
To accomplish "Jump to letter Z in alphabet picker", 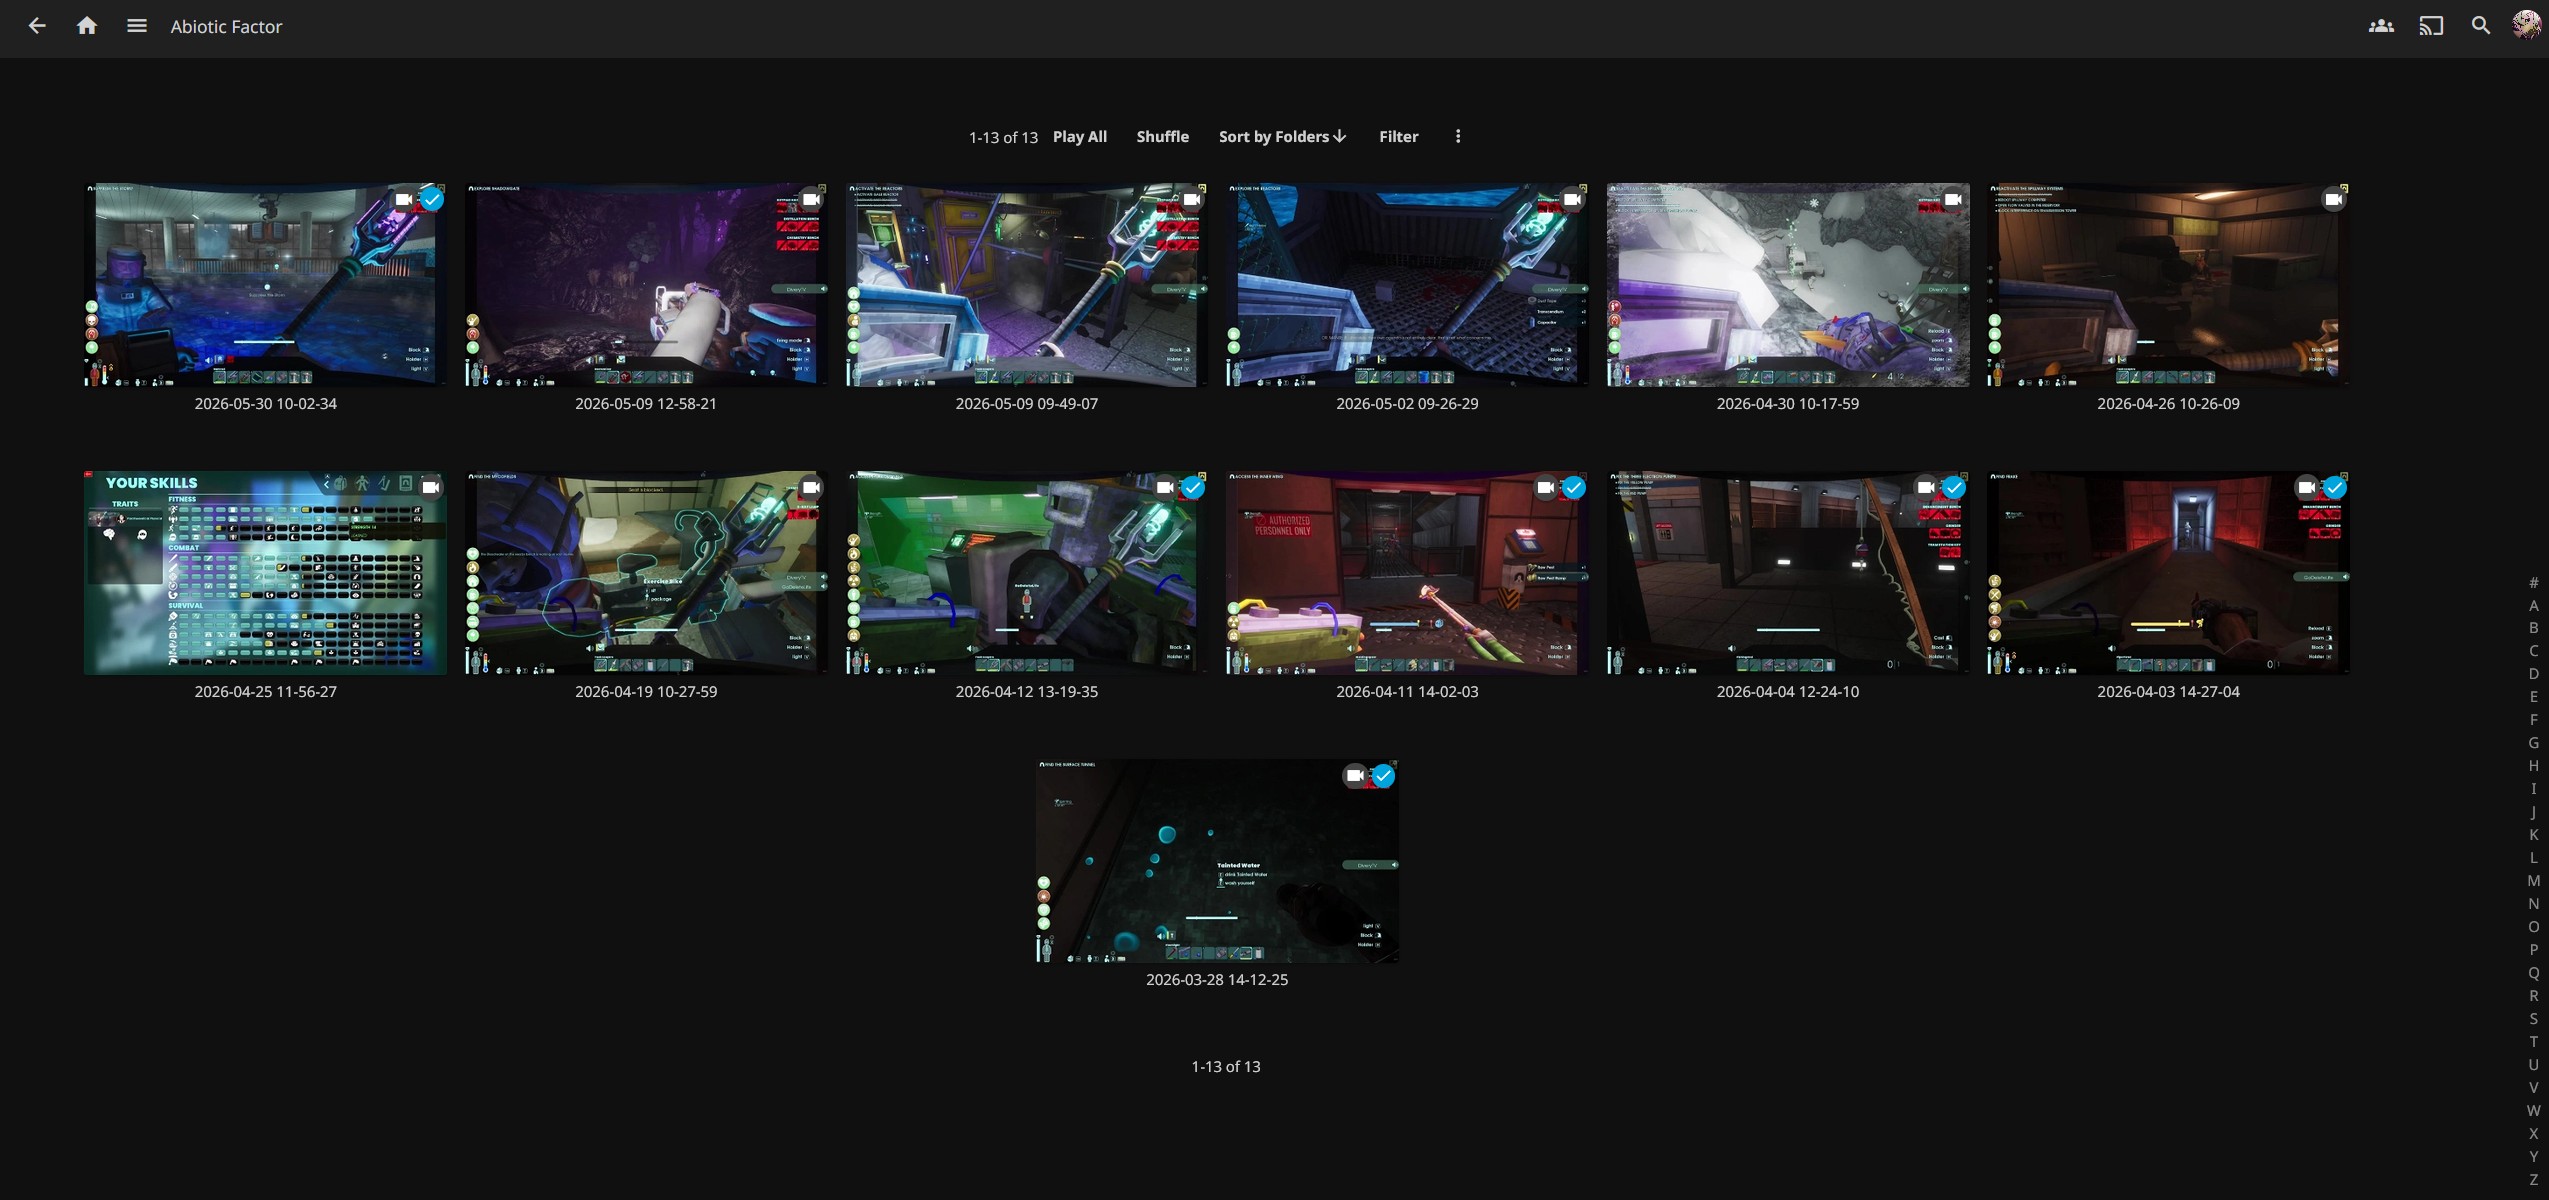I will tap(2533, 1179).
